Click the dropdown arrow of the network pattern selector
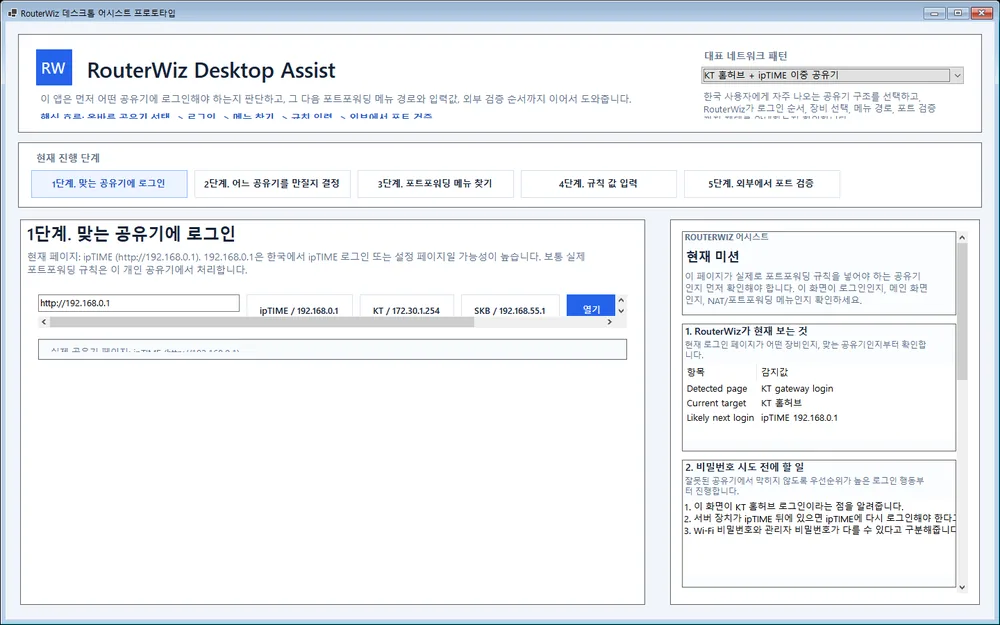This screenshot has width=1000, height=625. click(957, 75)
